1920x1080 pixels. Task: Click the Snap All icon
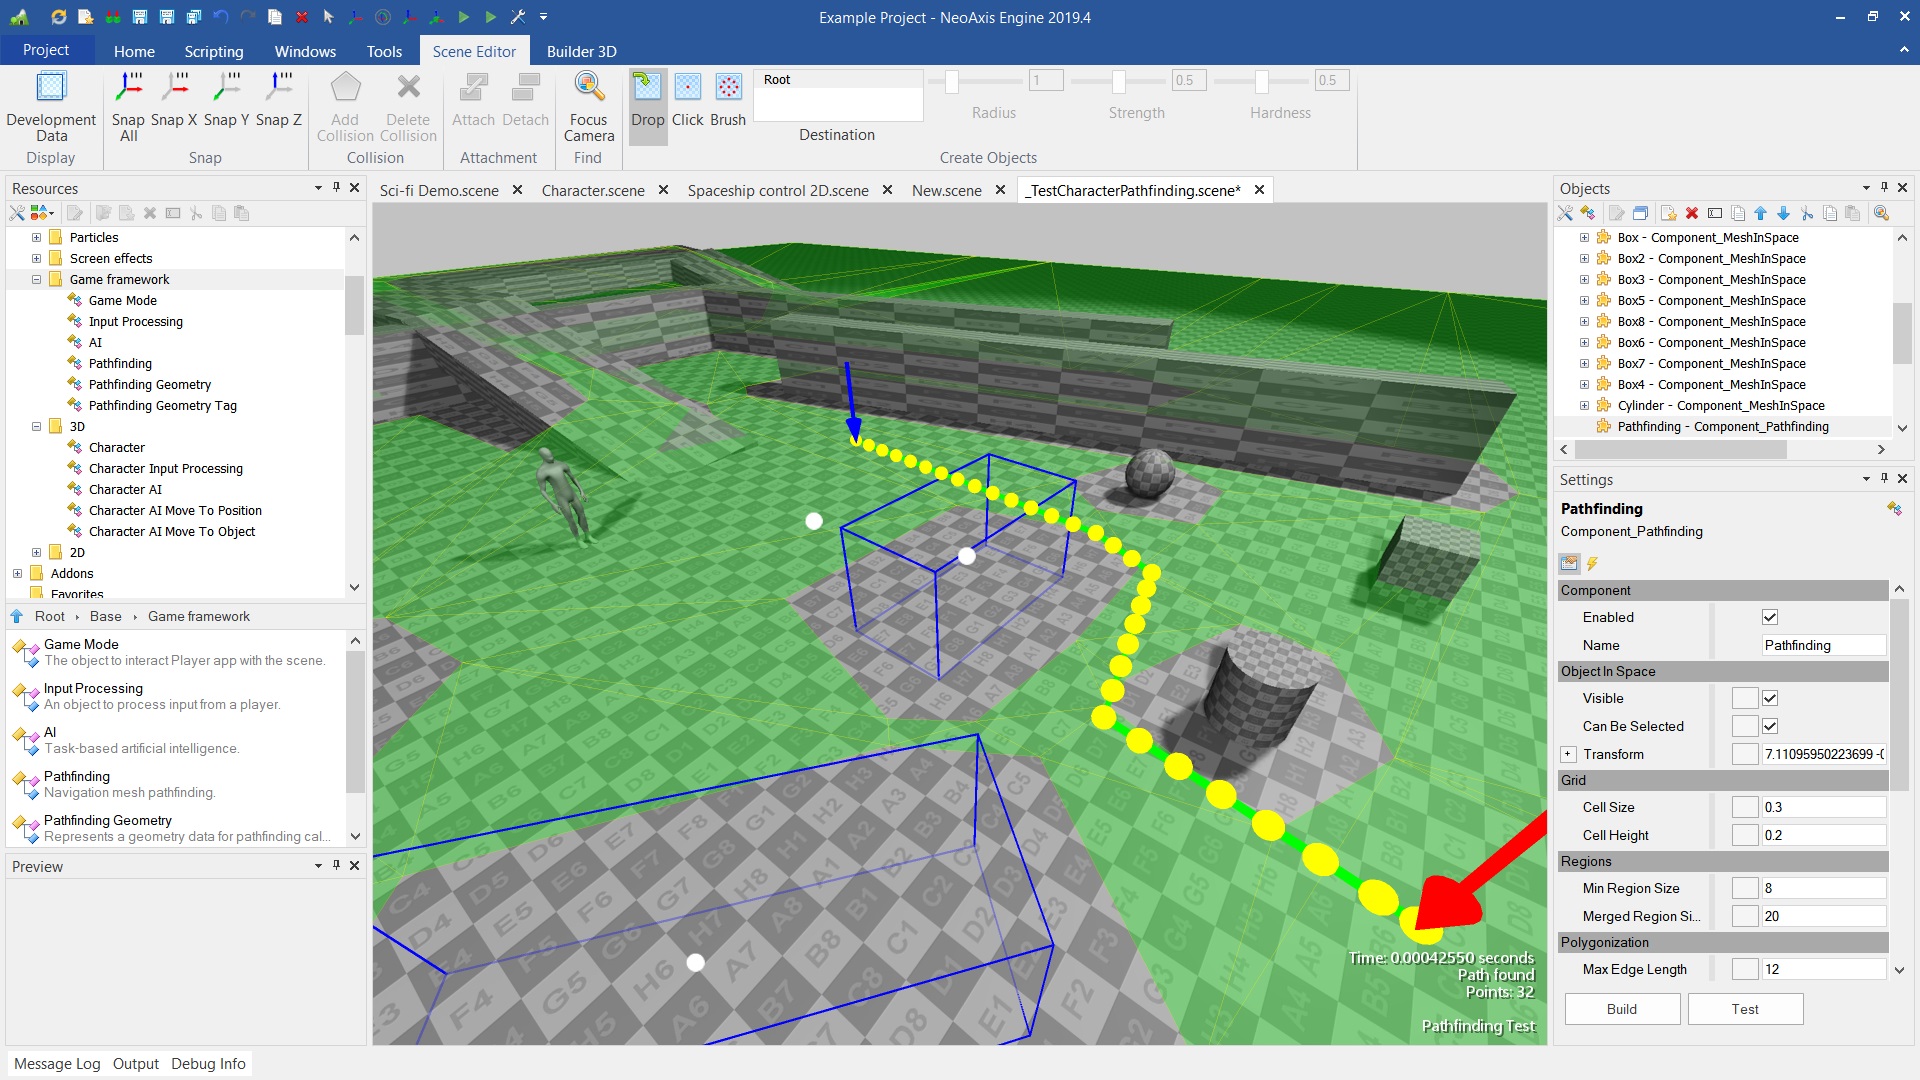pyautogui.click(x=128, y=88)
